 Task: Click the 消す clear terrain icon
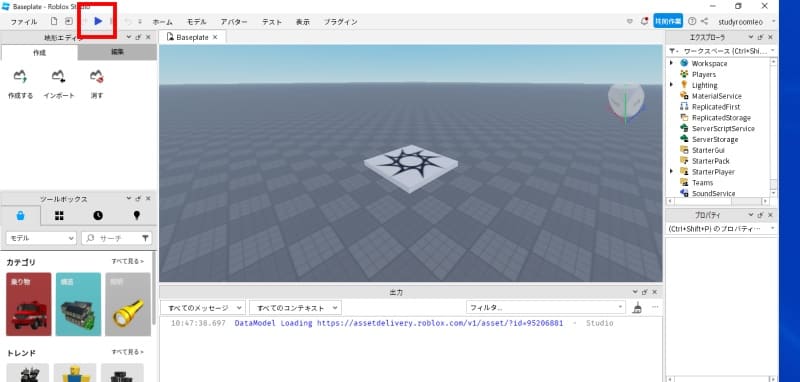point(97,84)
